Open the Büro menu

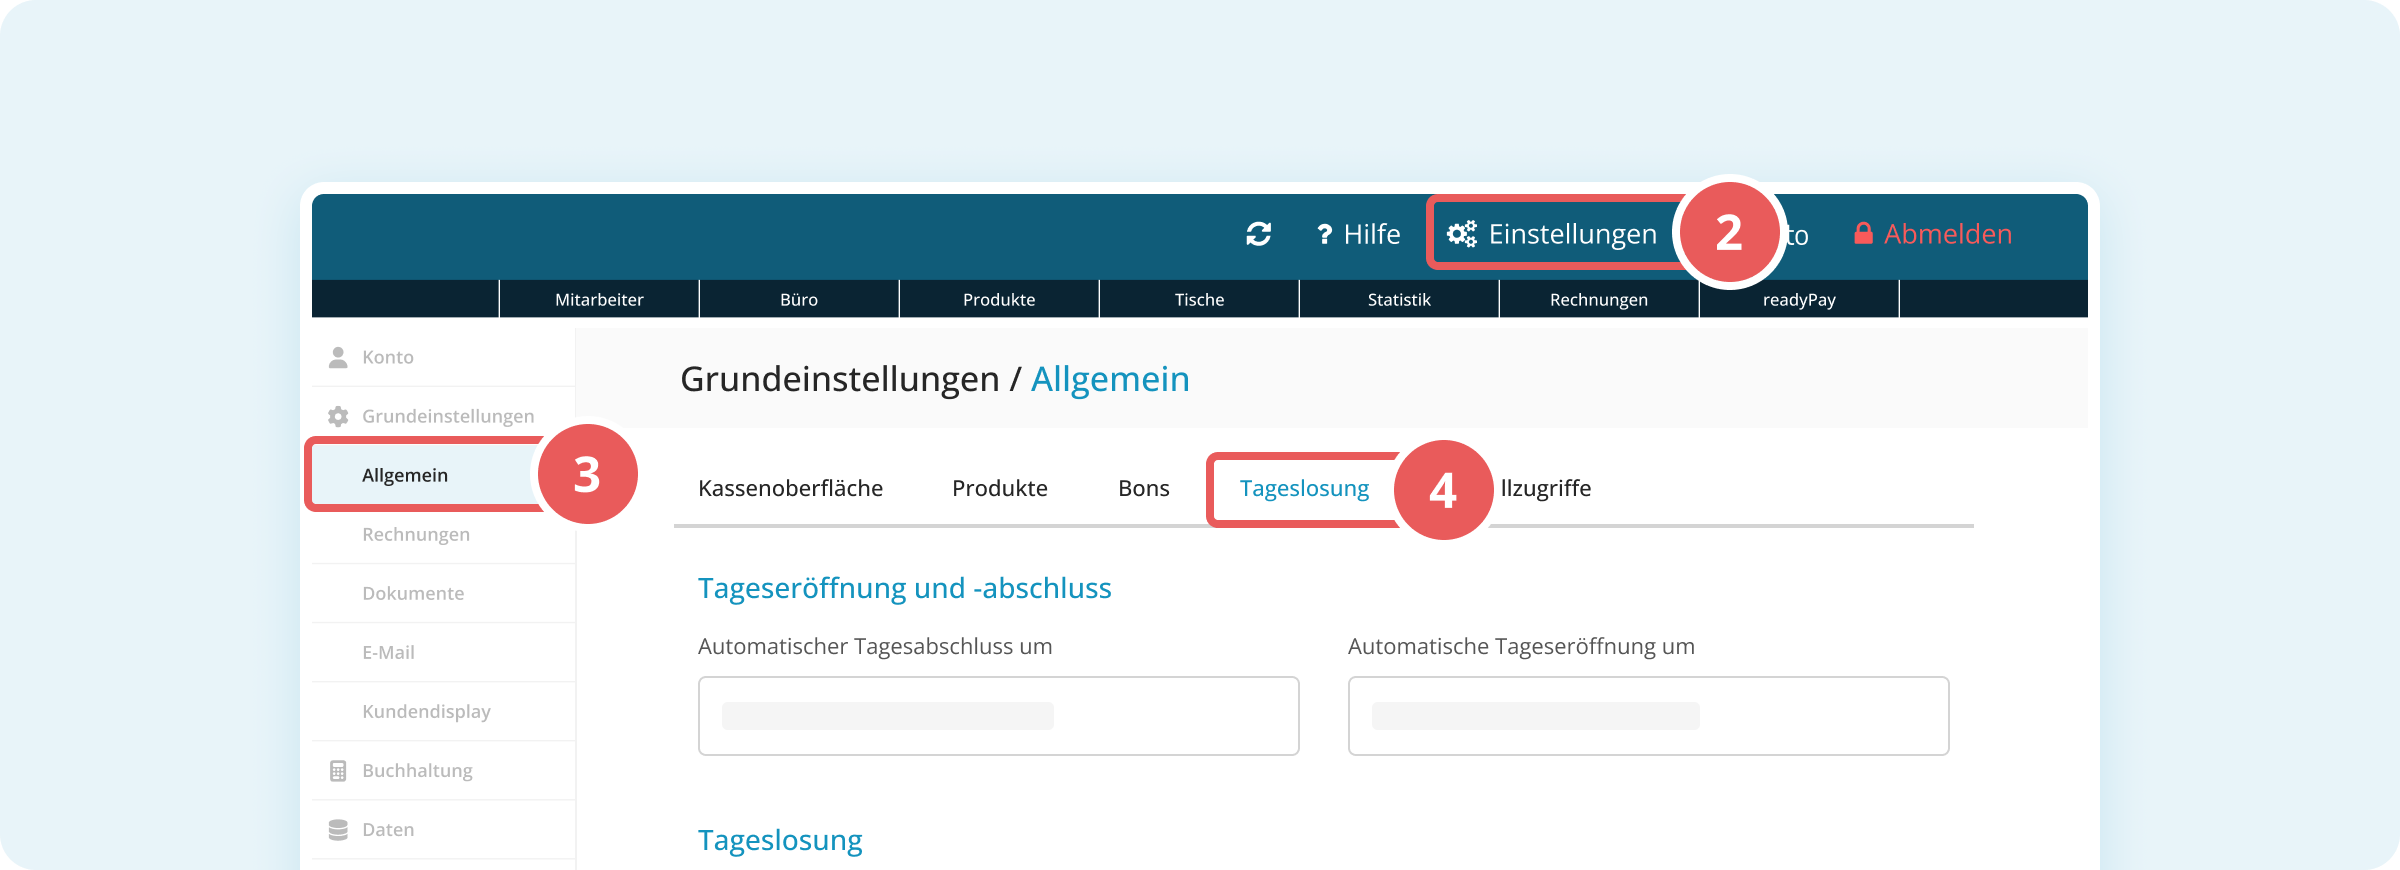coord(799,299)
